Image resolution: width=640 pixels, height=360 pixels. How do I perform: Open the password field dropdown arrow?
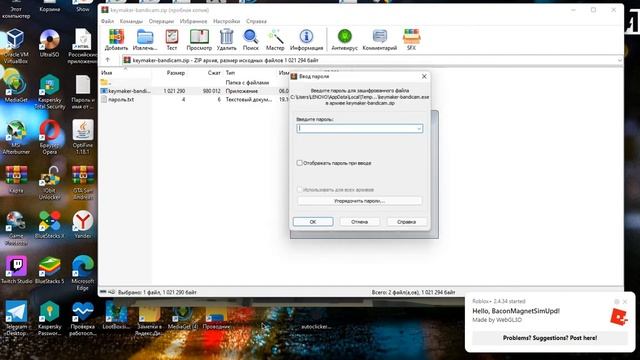pyautogui.click(x=419, y=129)
